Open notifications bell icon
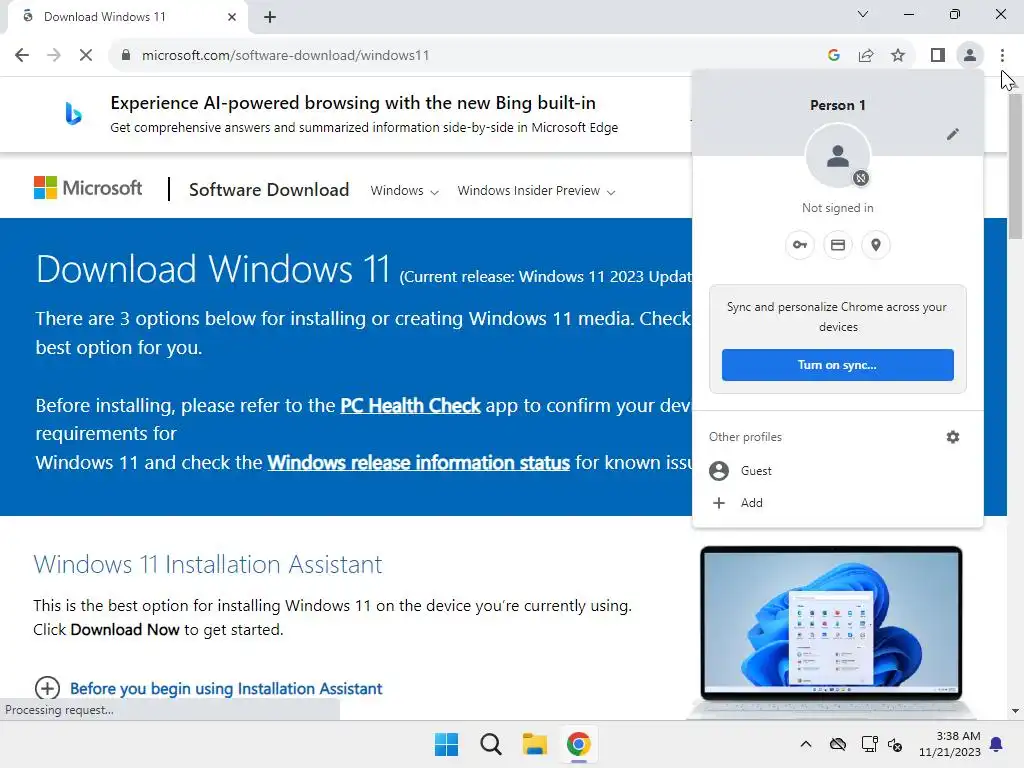The height and width of the screenshot is (768, 1024). pos(997,744)
